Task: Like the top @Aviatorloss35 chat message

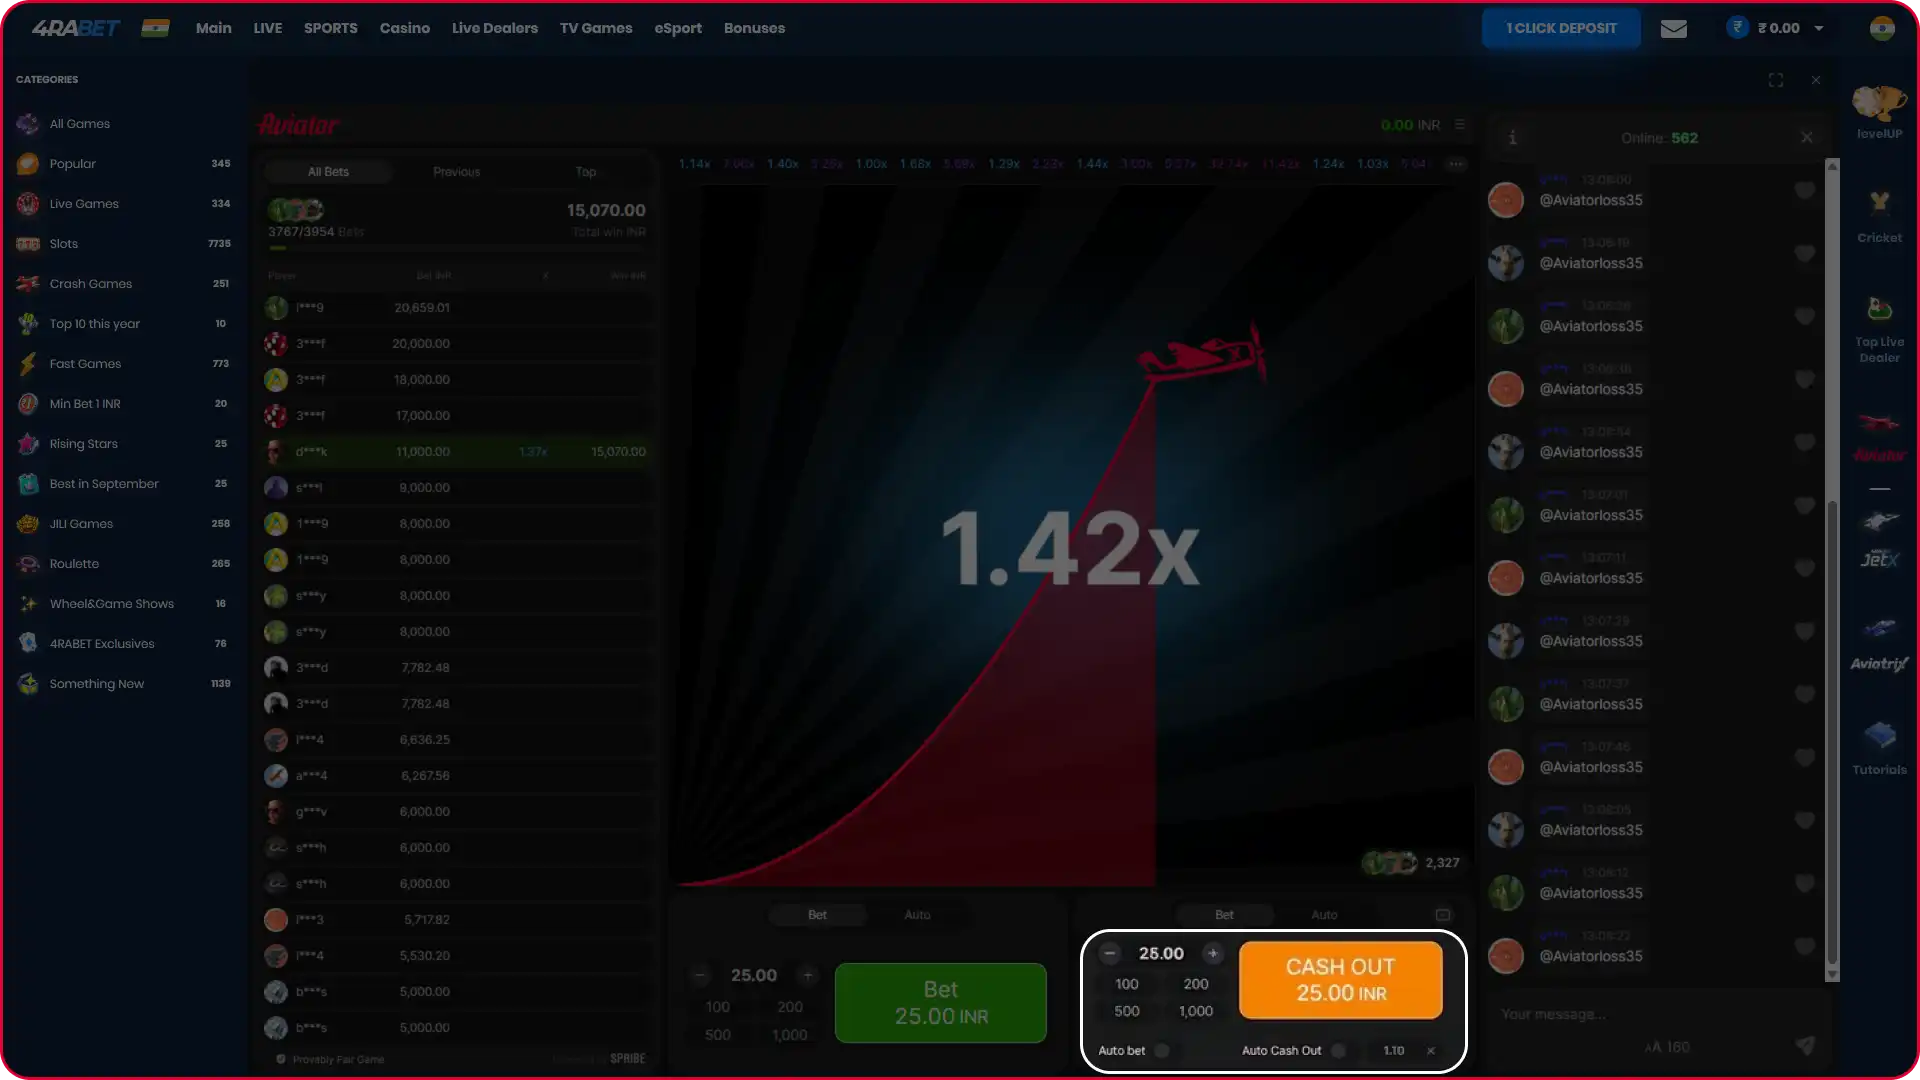Action: click(x=1804, y=190)
